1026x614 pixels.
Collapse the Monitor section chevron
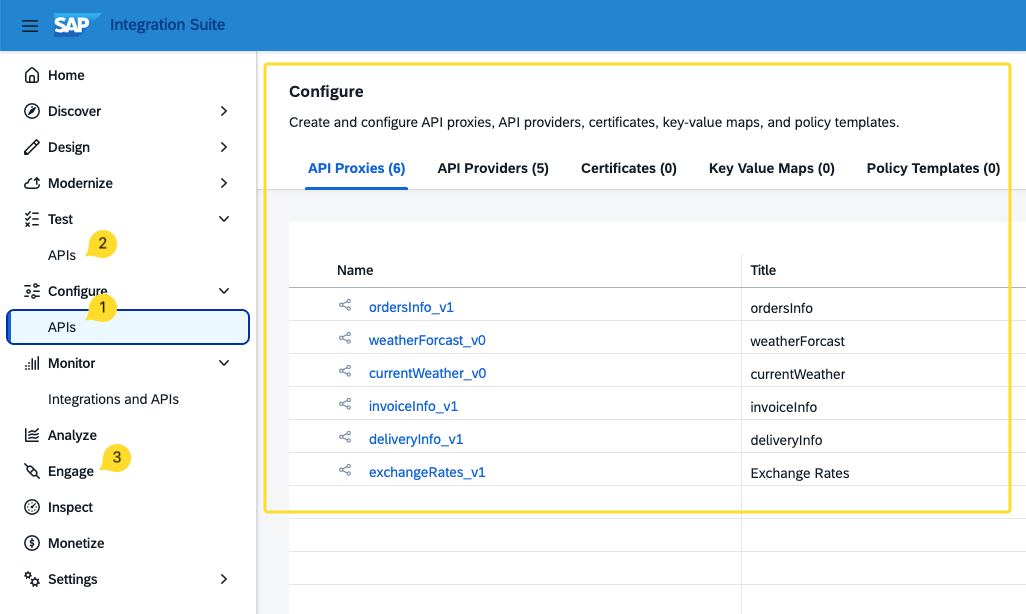[224, 363]
